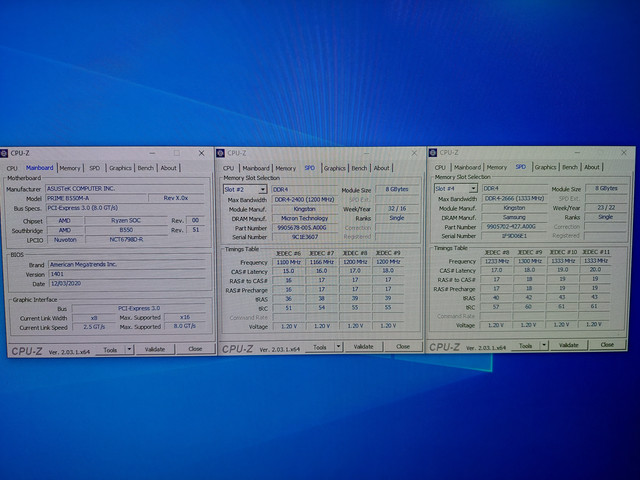Open the Slot #2 memory slot dropdown
The image size is (640, 480).
263,188
